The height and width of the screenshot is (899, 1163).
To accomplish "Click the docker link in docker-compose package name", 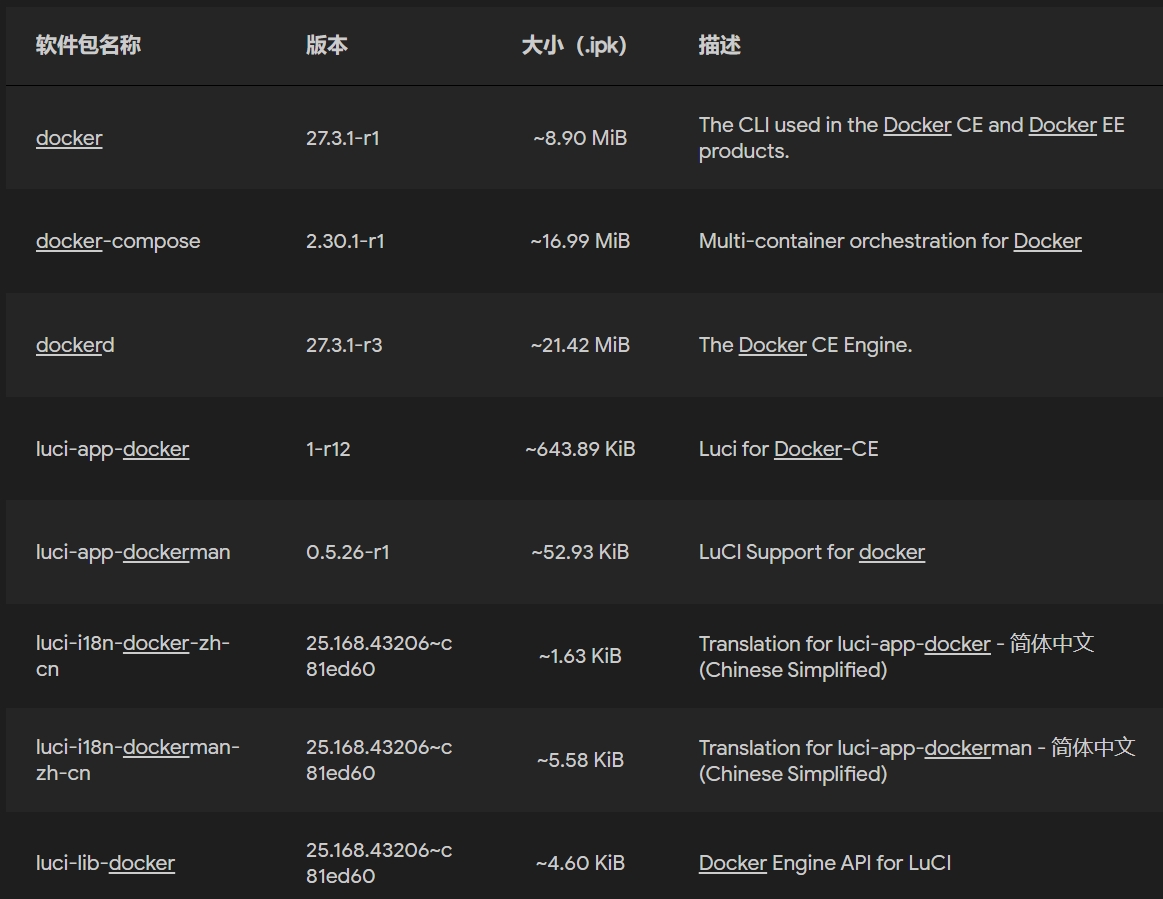I will (69, 241).
